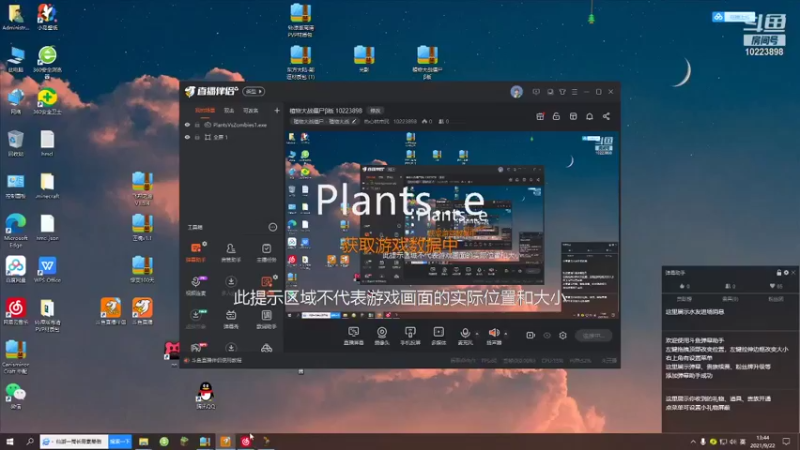Mute the speaker in the stream toolbar
Viewport: 800px width, 450px height.
pos(493,335)
